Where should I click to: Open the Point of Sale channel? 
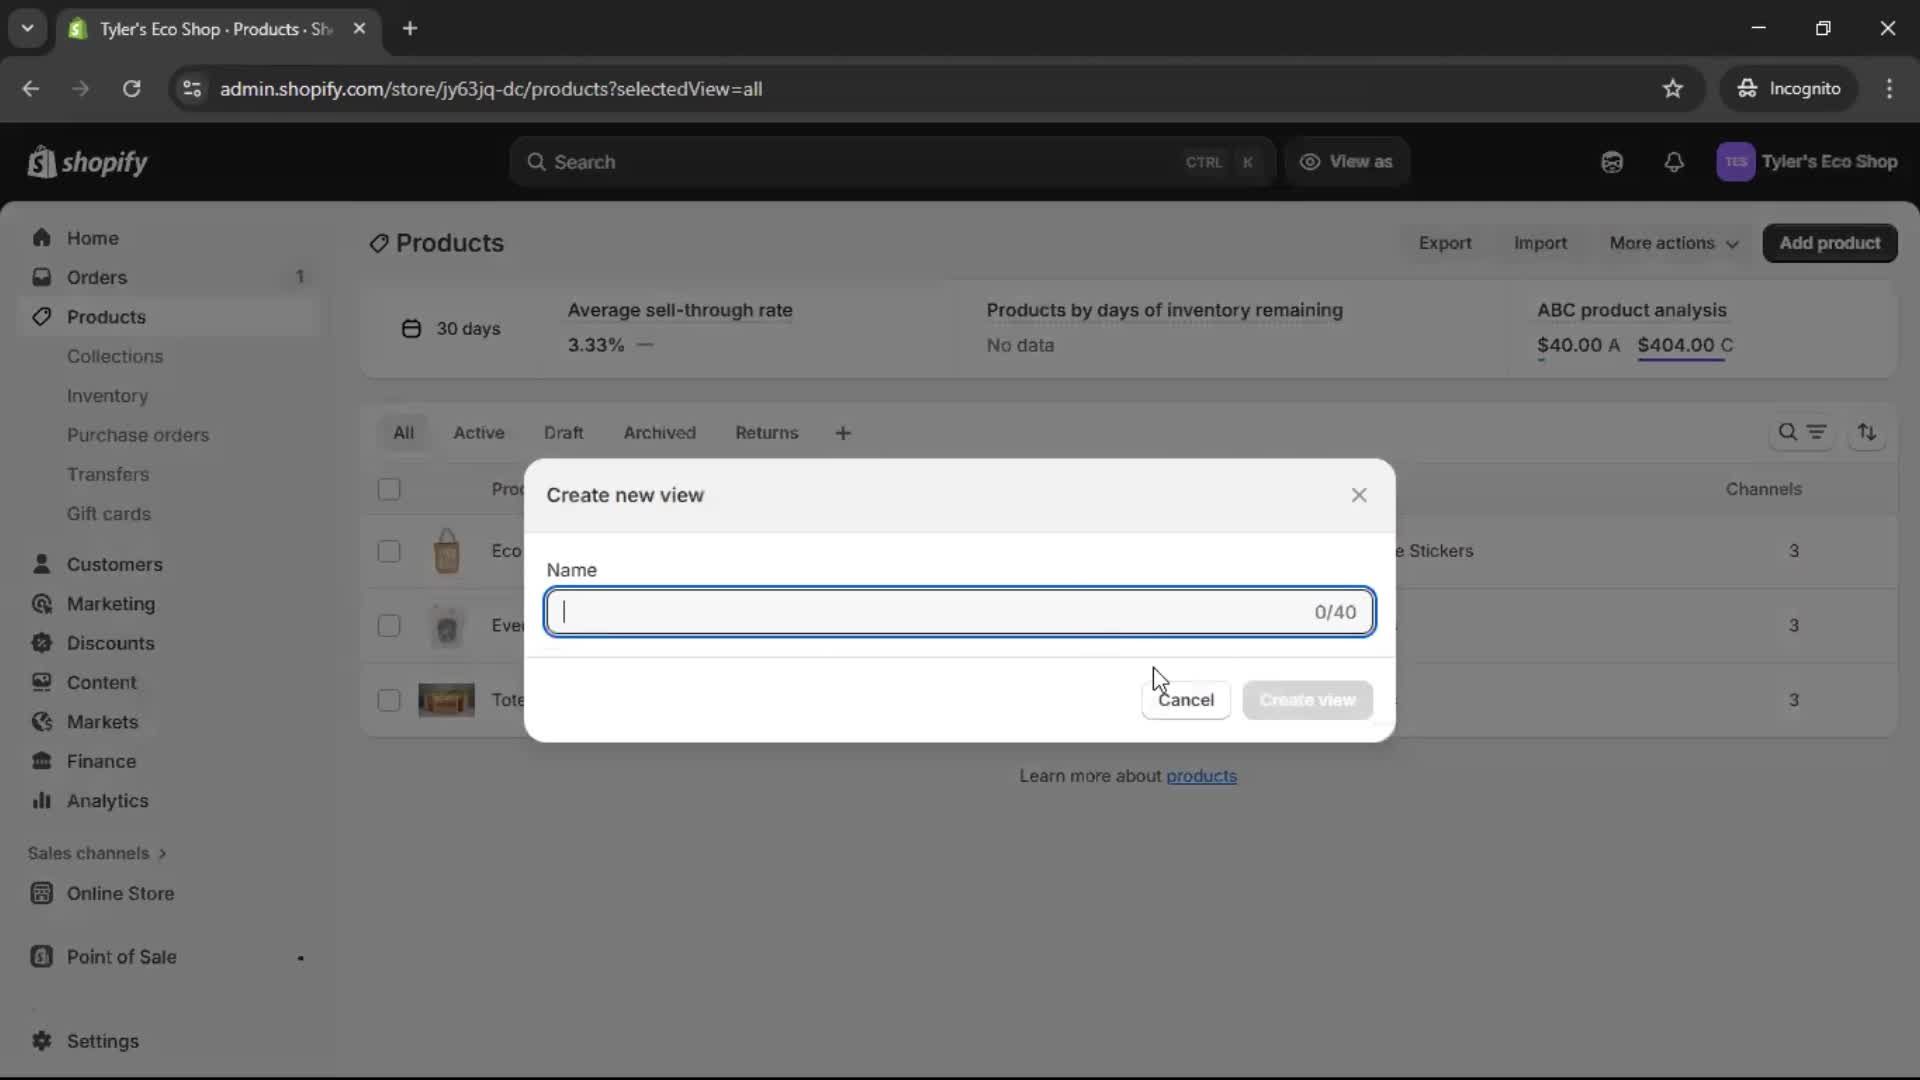coord(120,957)
